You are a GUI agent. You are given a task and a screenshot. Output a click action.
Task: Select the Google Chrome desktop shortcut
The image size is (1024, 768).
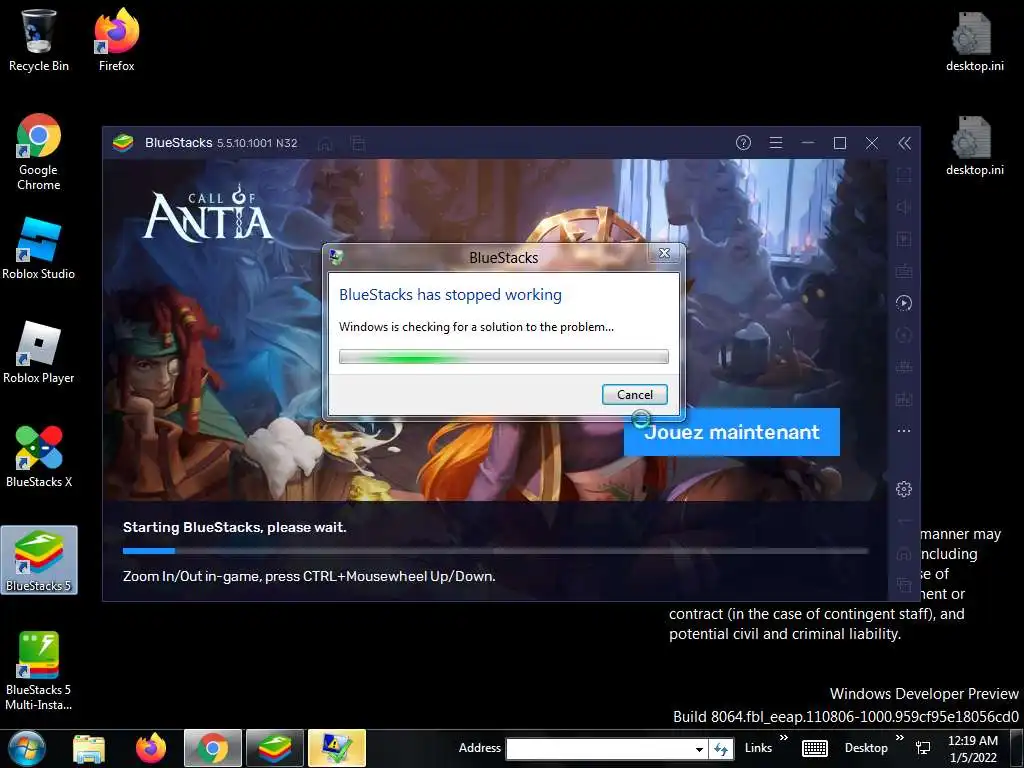[x=39, y=152]
